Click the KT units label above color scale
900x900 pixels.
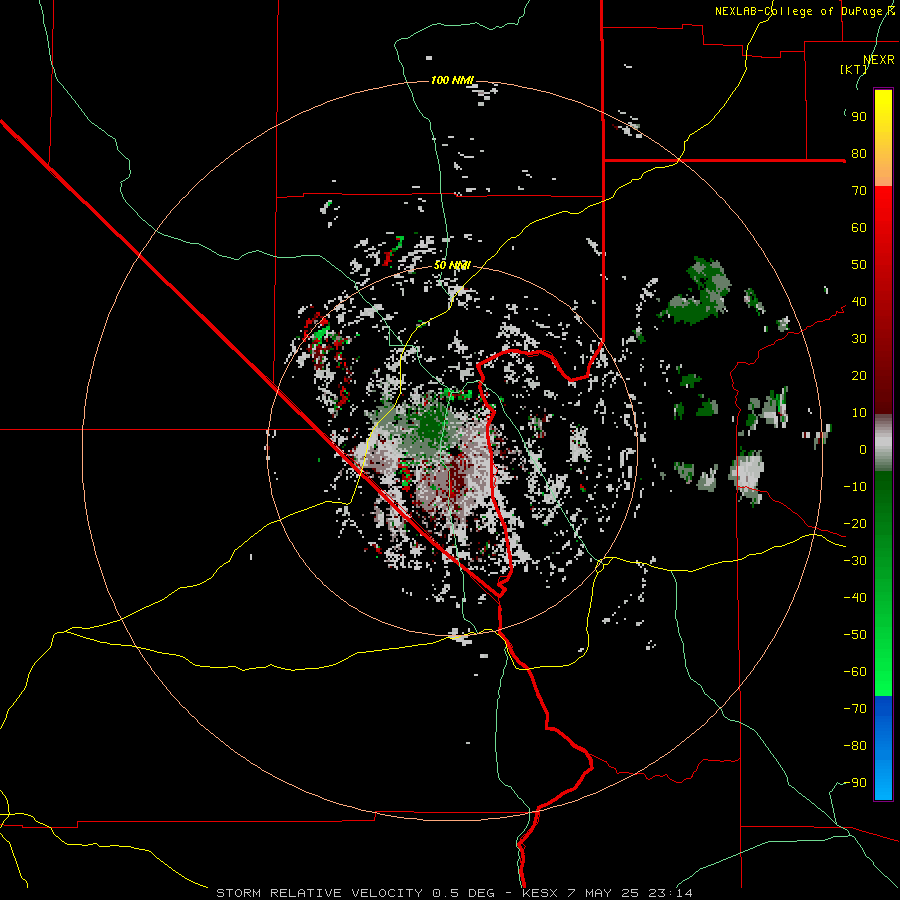point(854,69)
